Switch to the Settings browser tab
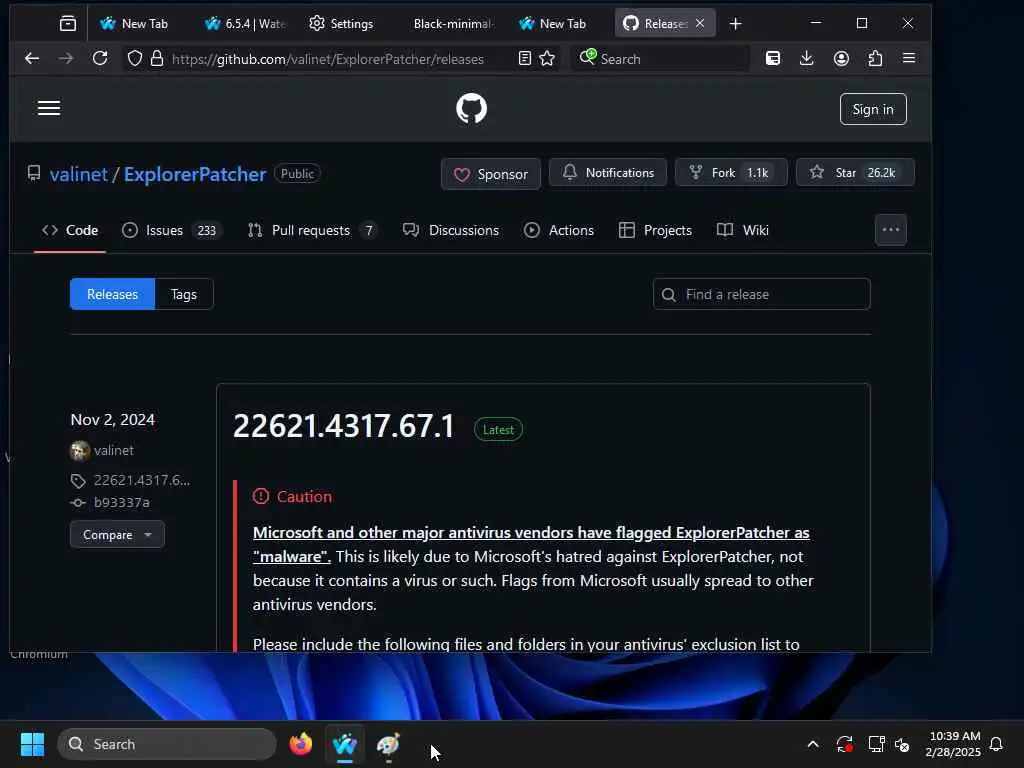Viewport: 1024px width, 768px height. [x=341, y=24]
